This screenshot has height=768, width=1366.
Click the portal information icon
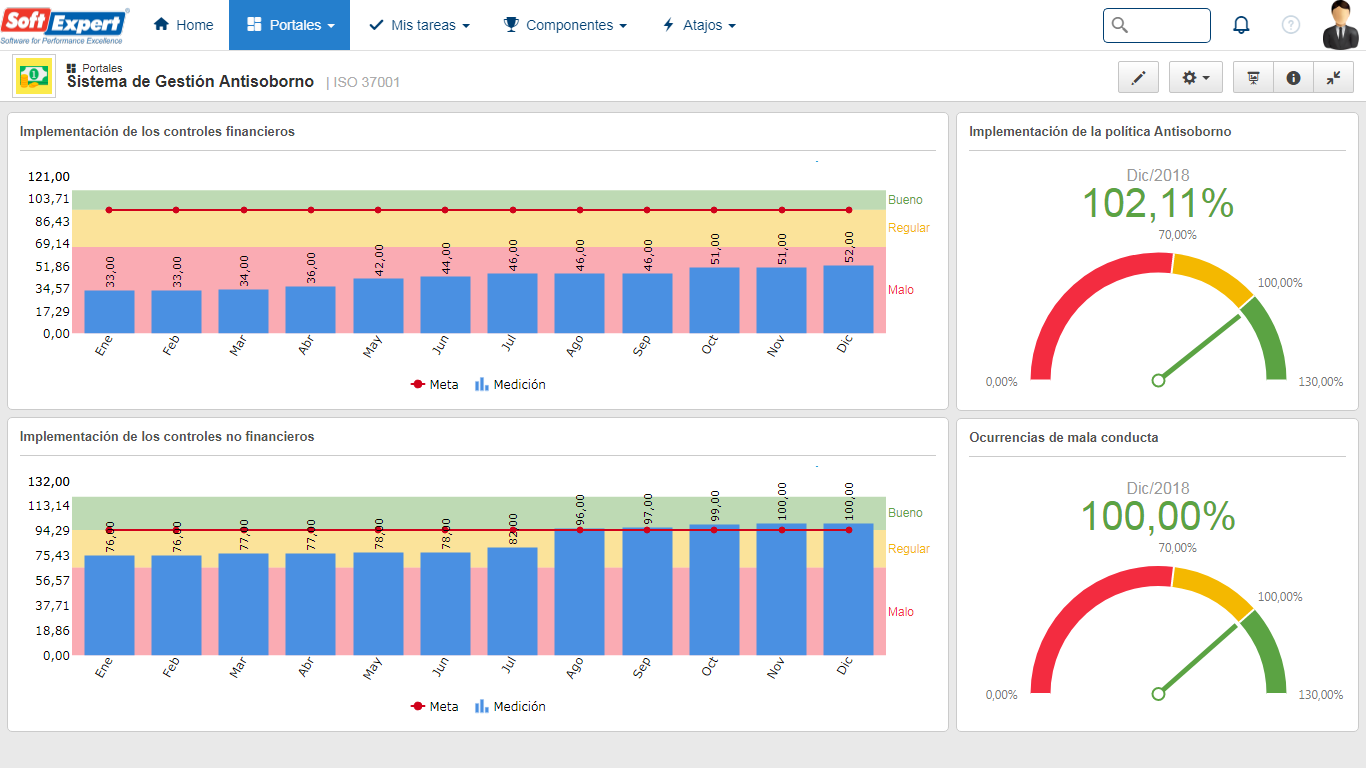point(1293,77)
